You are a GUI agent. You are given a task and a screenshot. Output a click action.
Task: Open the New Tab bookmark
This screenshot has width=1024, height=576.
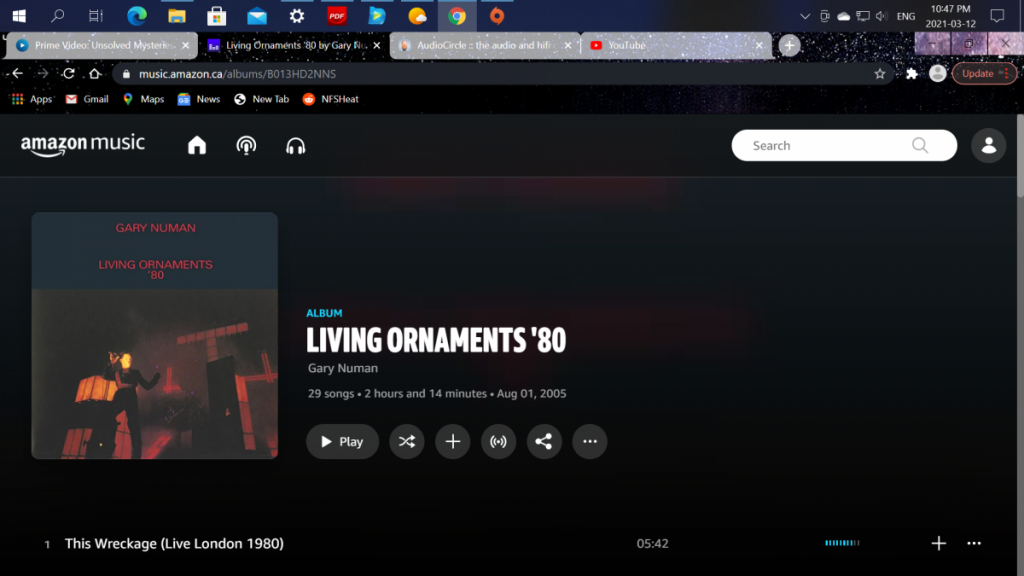coord(261,99)
